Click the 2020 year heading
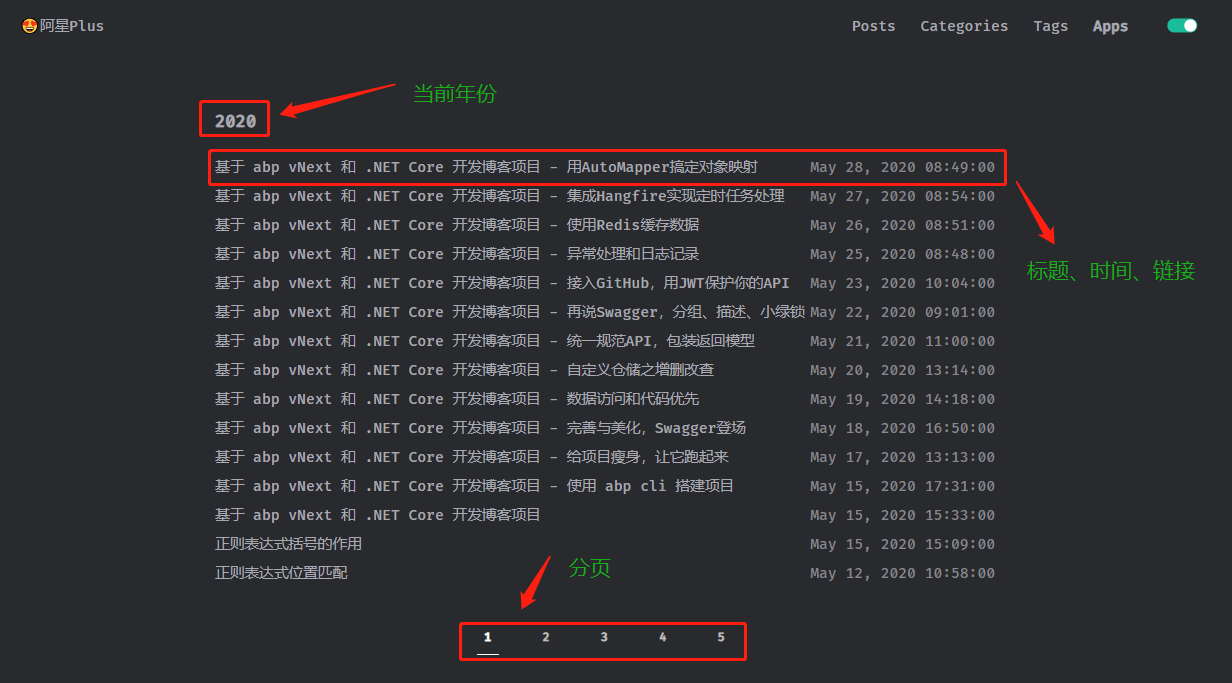The image size is (1232, 683). [235, 121]
